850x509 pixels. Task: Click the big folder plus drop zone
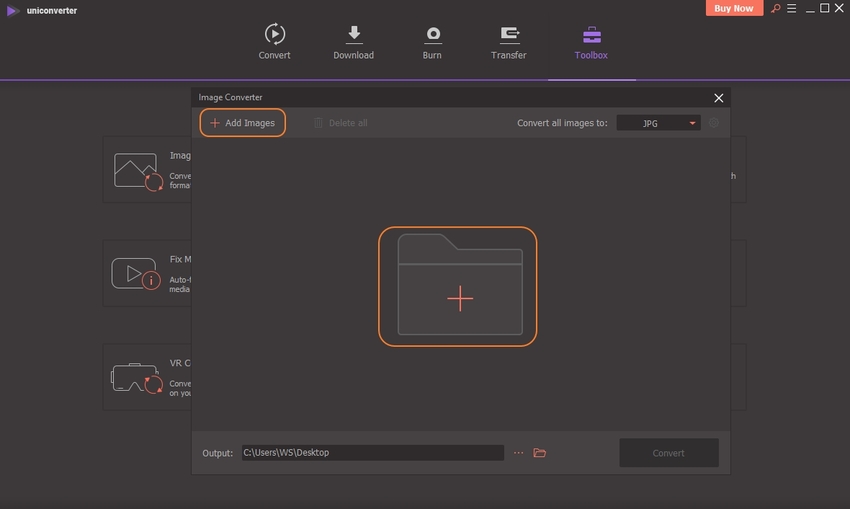point(457,286)
